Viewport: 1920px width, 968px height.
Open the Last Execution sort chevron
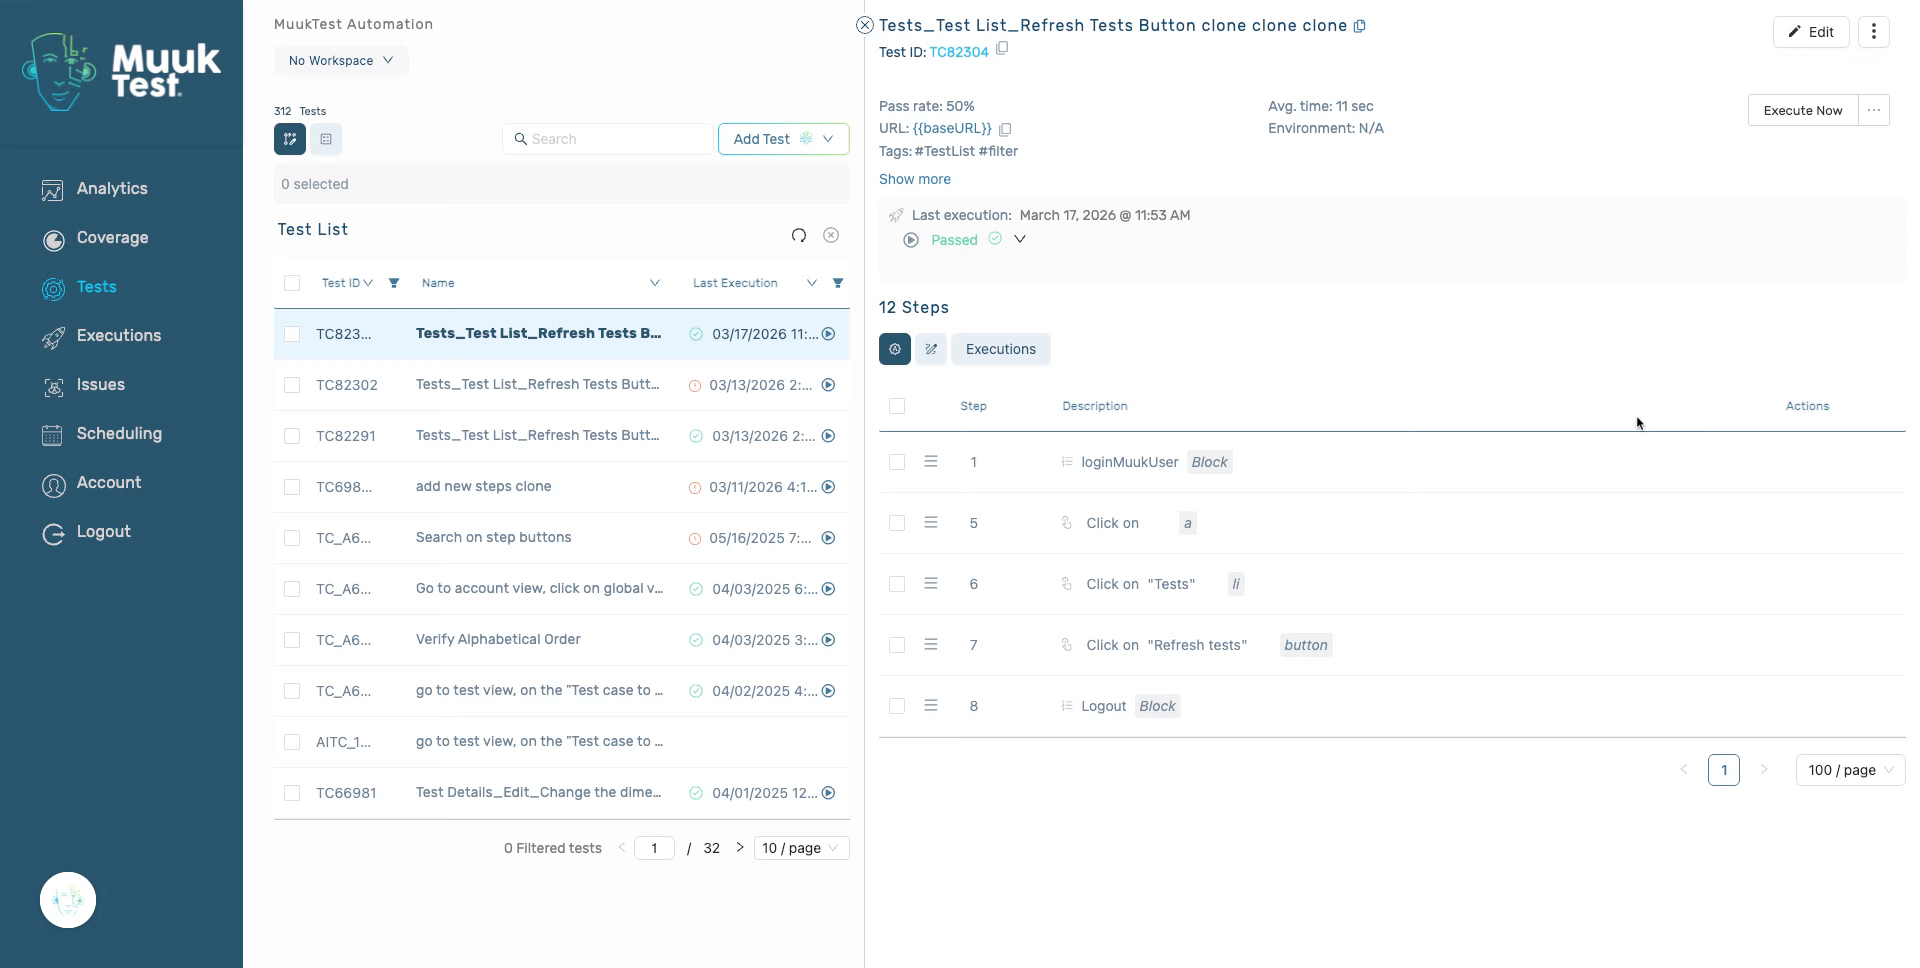(812, 283)
